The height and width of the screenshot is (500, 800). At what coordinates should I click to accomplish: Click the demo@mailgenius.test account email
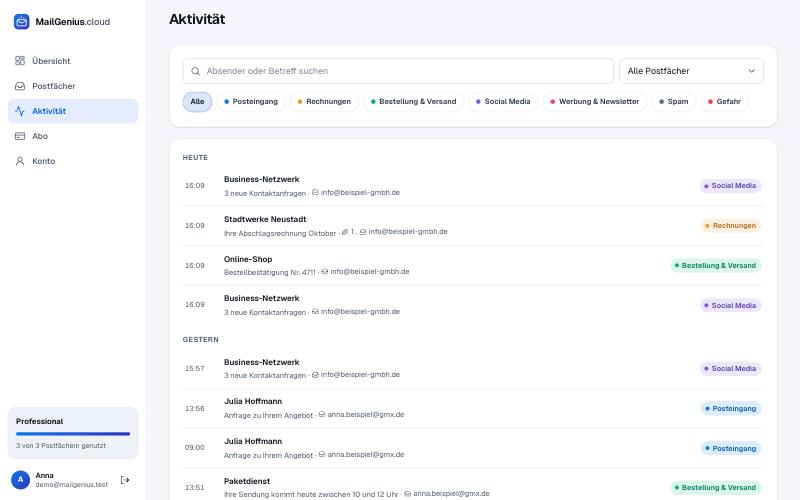pyautogui.click(x=71, y=485)
